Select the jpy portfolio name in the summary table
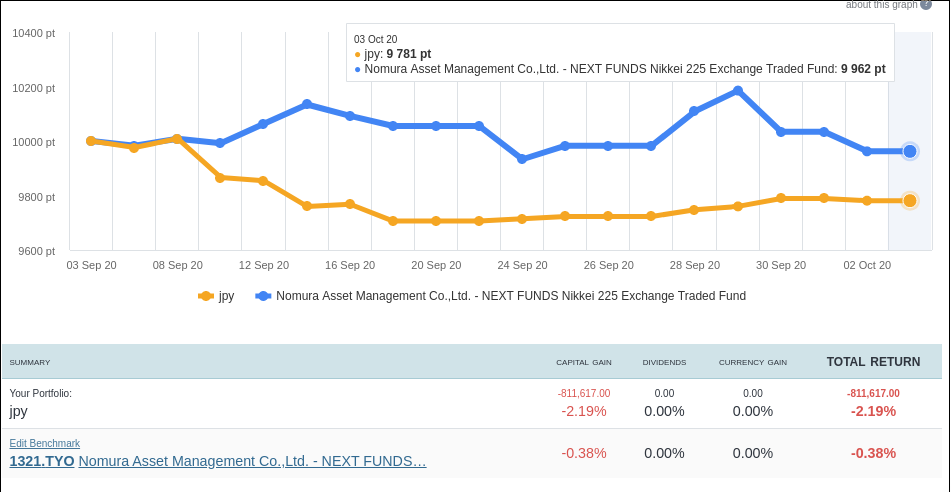 tap(19, 411)
